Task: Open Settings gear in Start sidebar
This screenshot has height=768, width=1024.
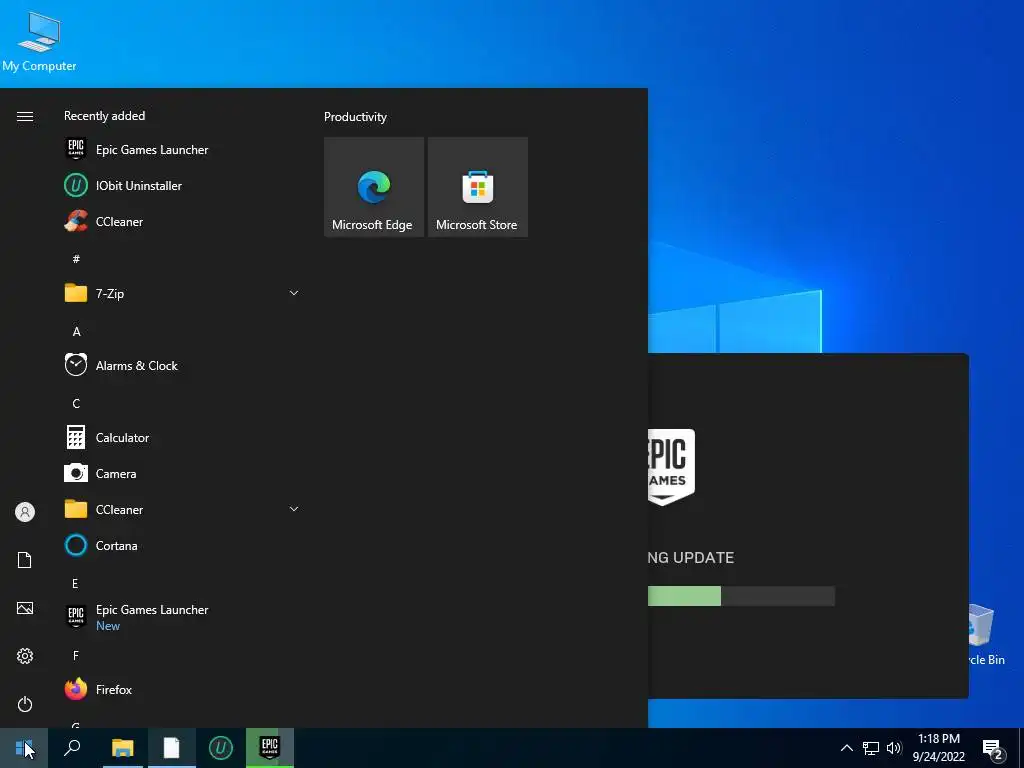Action: click(x=25, y=656)
